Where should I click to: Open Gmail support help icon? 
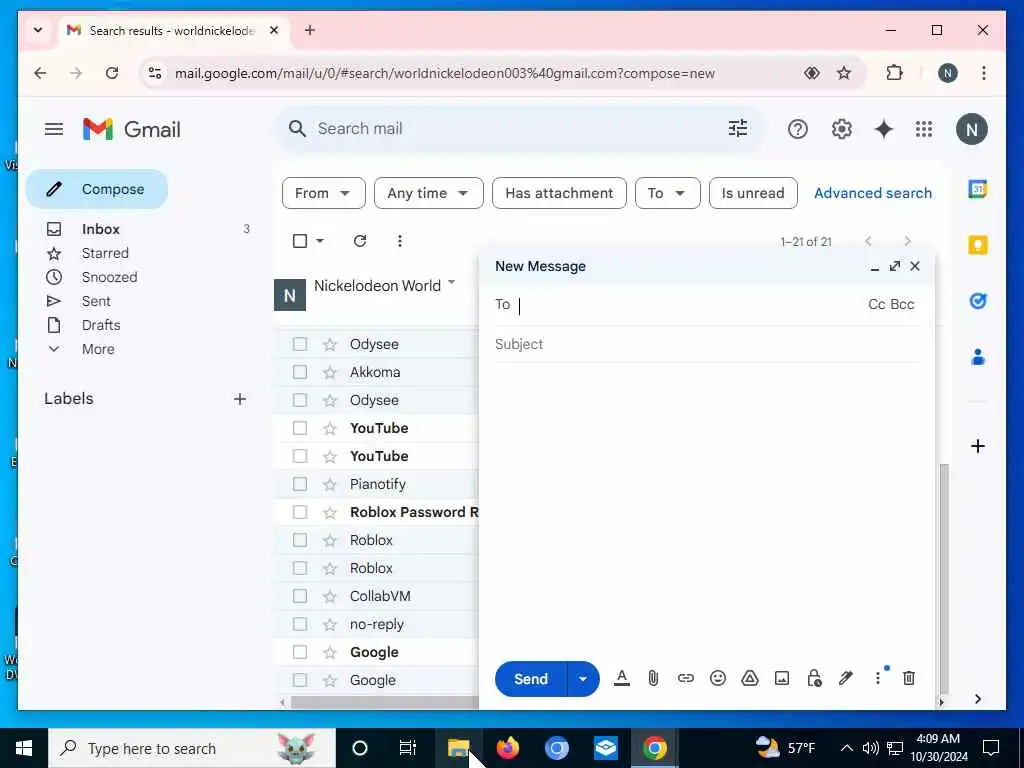[797, 129]
